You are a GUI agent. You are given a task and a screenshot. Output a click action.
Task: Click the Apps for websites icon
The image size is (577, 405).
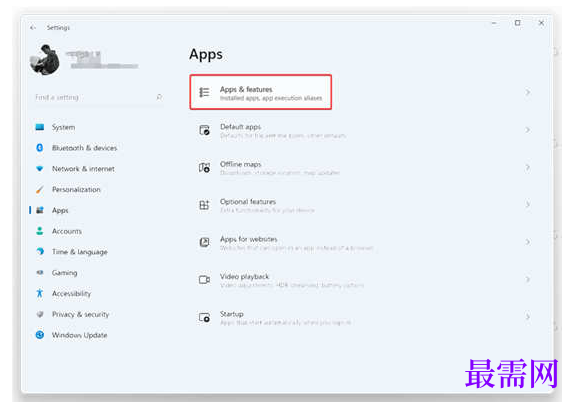coord(204,242)
